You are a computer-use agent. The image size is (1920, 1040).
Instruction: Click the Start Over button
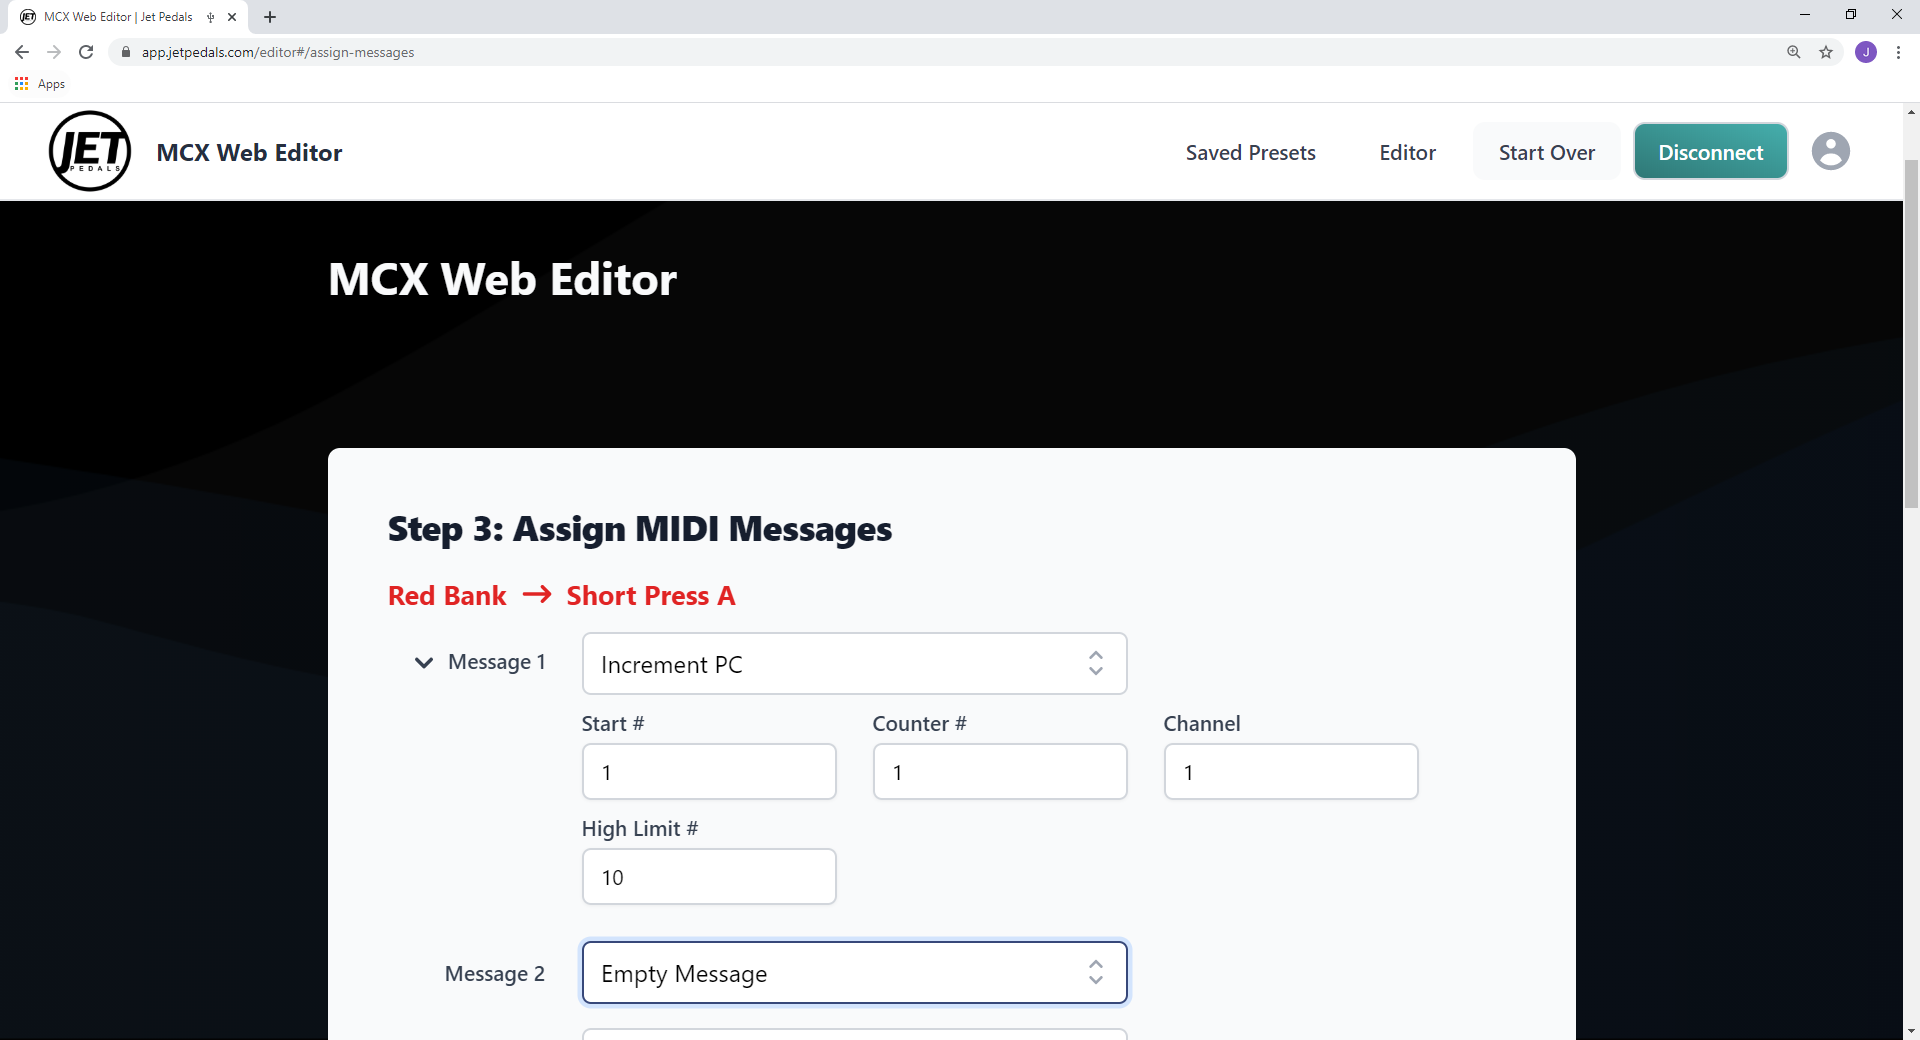pyautogui.click(x=1546, y=152)
